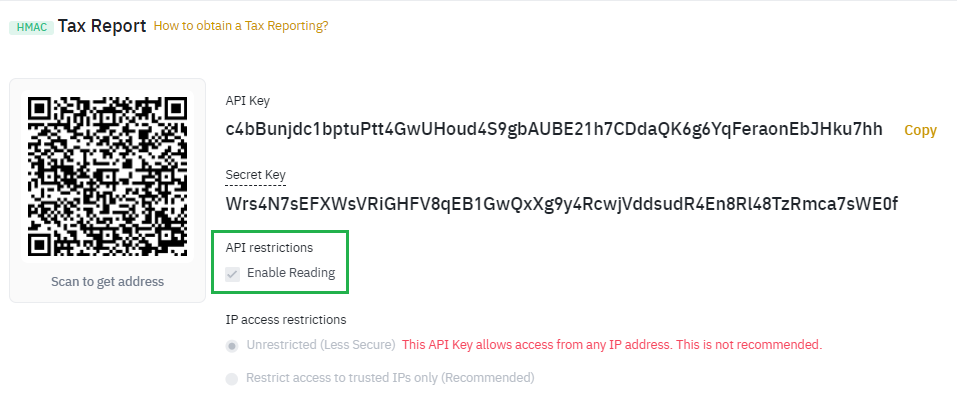Click the 'API Key' label
The width and height of the screenshot is (957, 403).
tap(247, 101)
